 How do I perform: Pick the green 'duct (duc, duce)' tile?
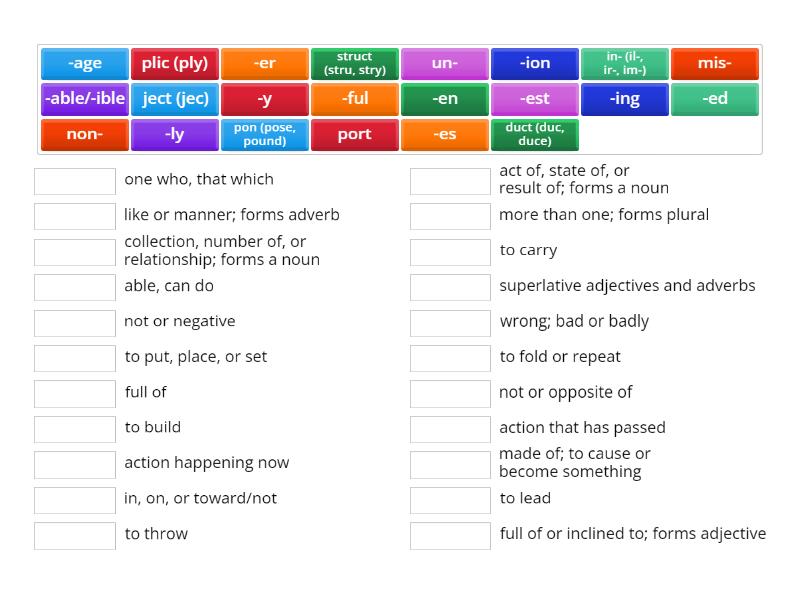pyautogui.click(x=535, y=134)
